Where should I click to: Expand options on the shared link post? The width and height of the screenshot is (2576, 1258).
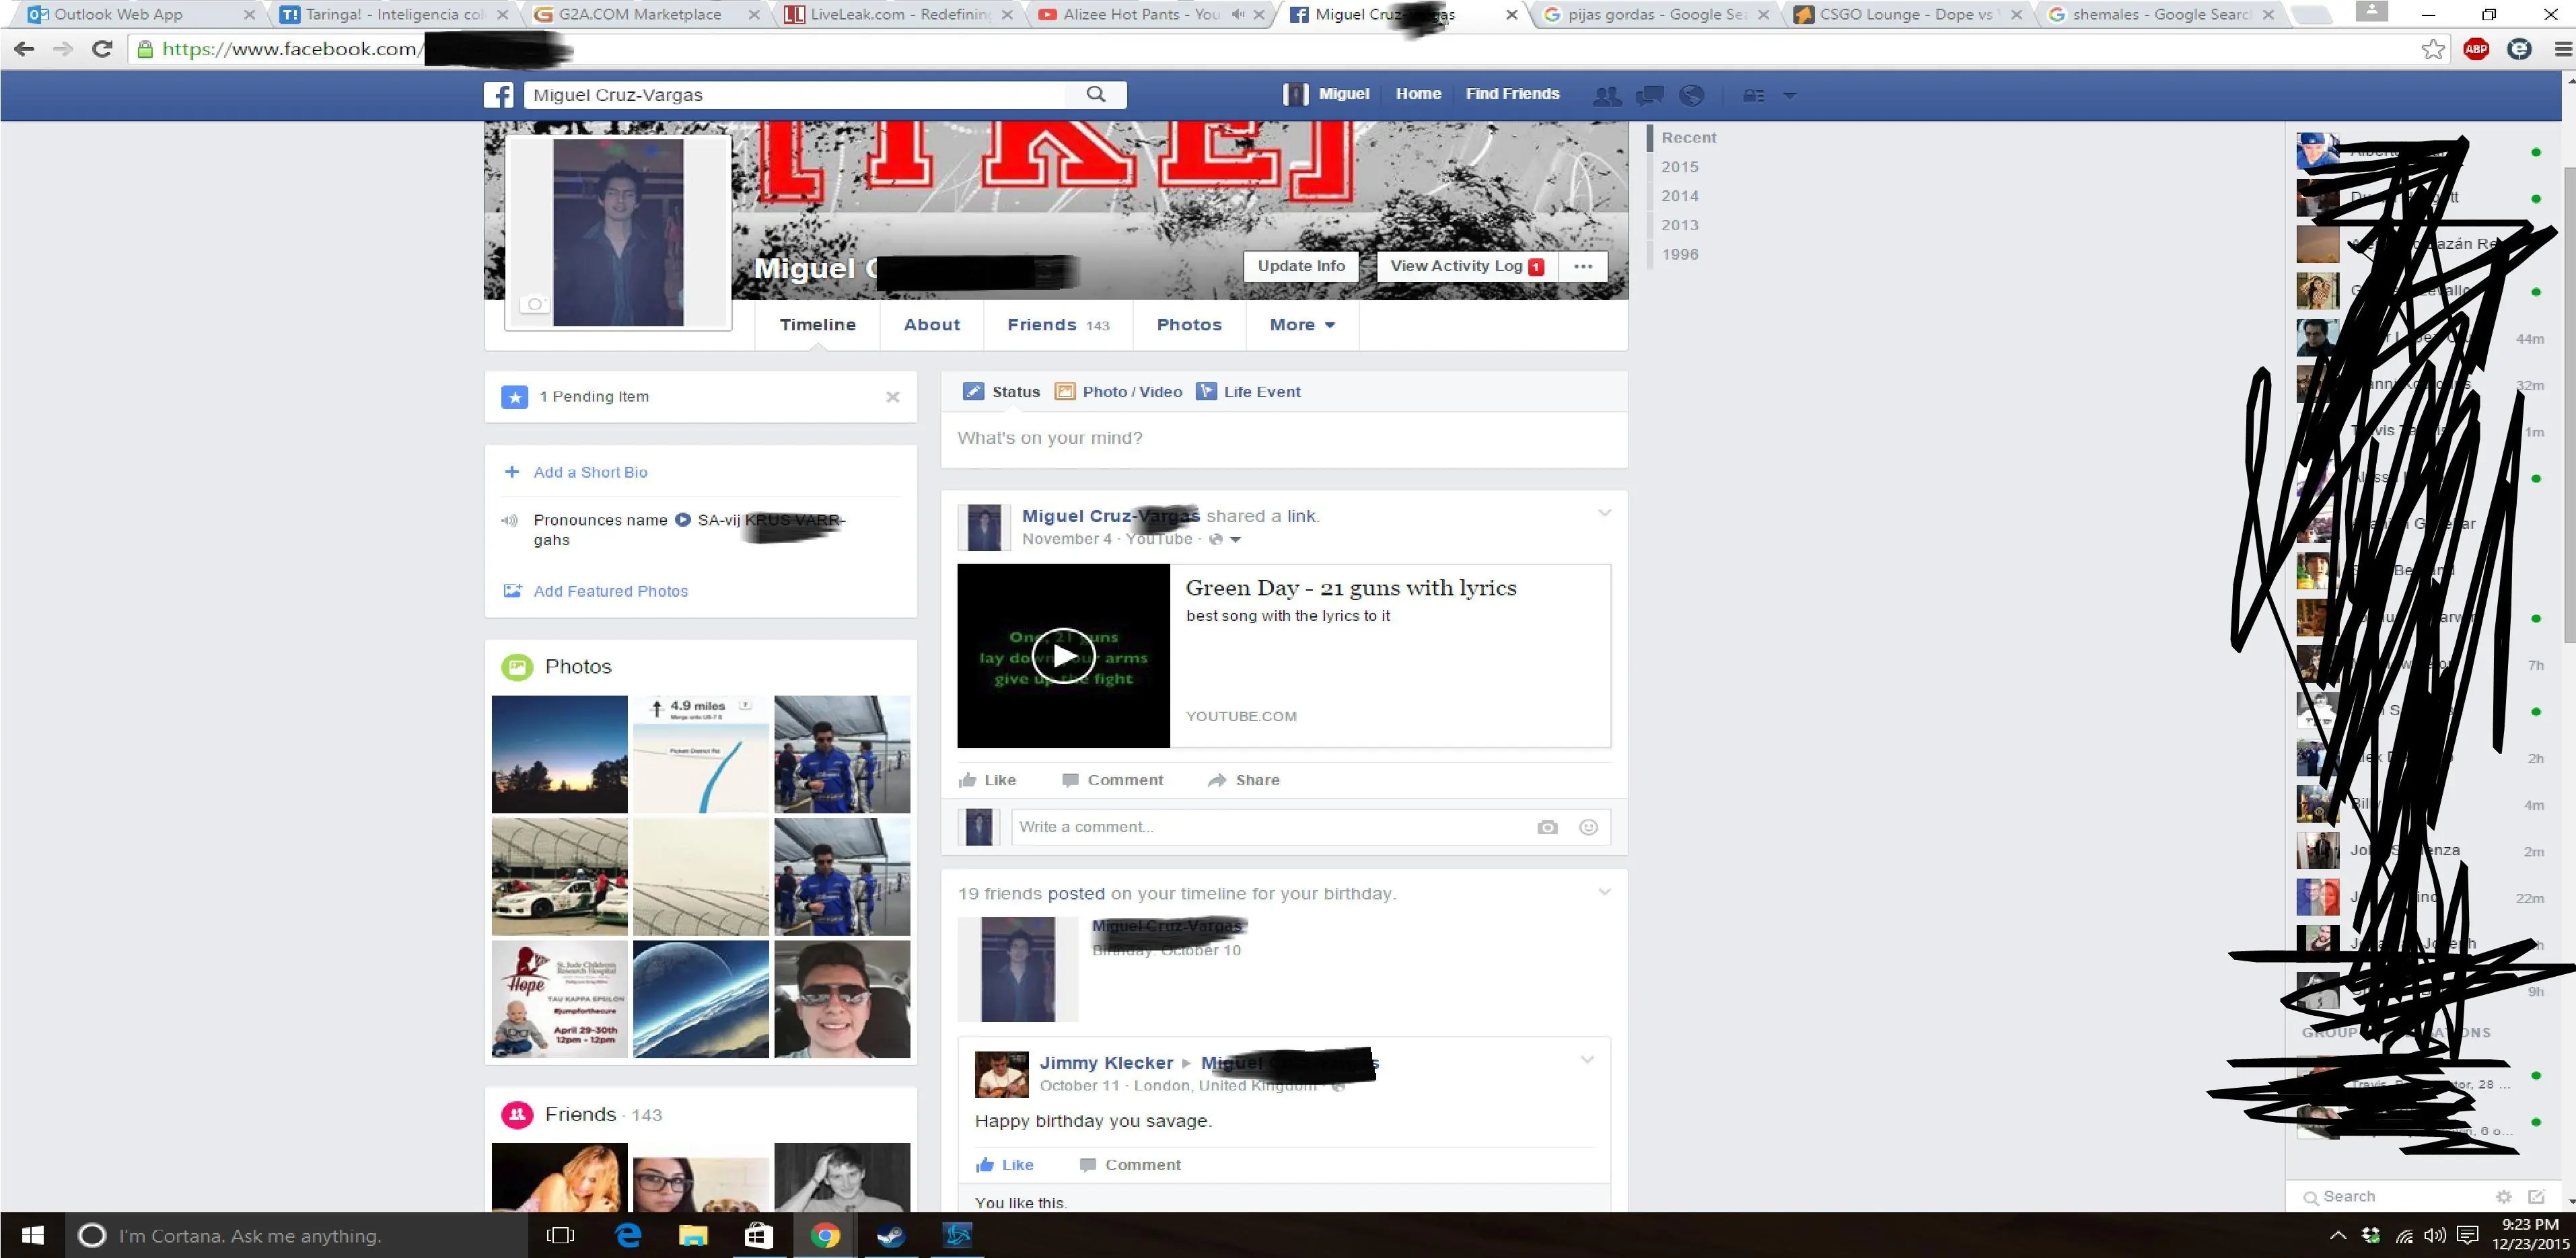1604,513
